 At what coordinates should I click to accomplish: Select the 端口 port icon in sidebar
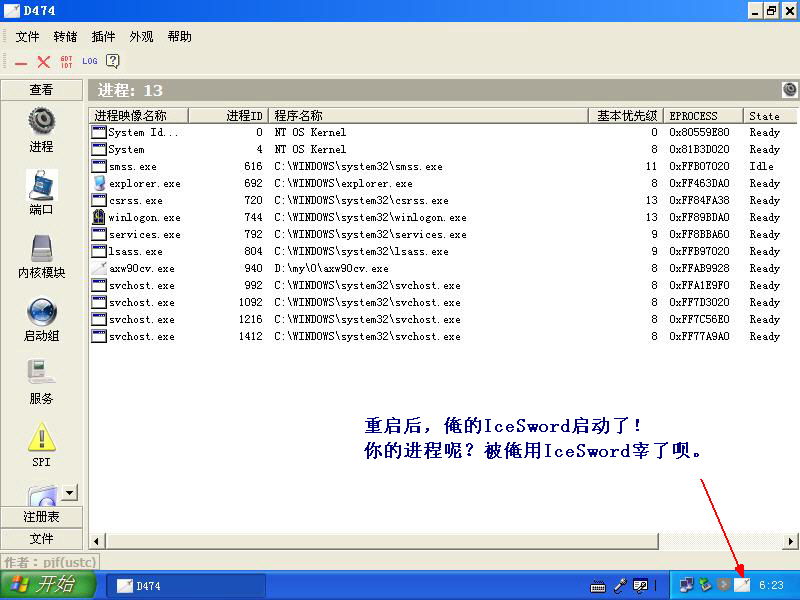coord(41,185)
